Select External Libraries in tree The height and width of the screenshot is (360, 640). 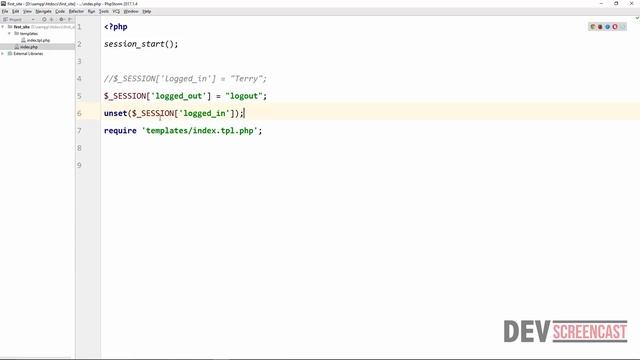click(x=28, y=53)
